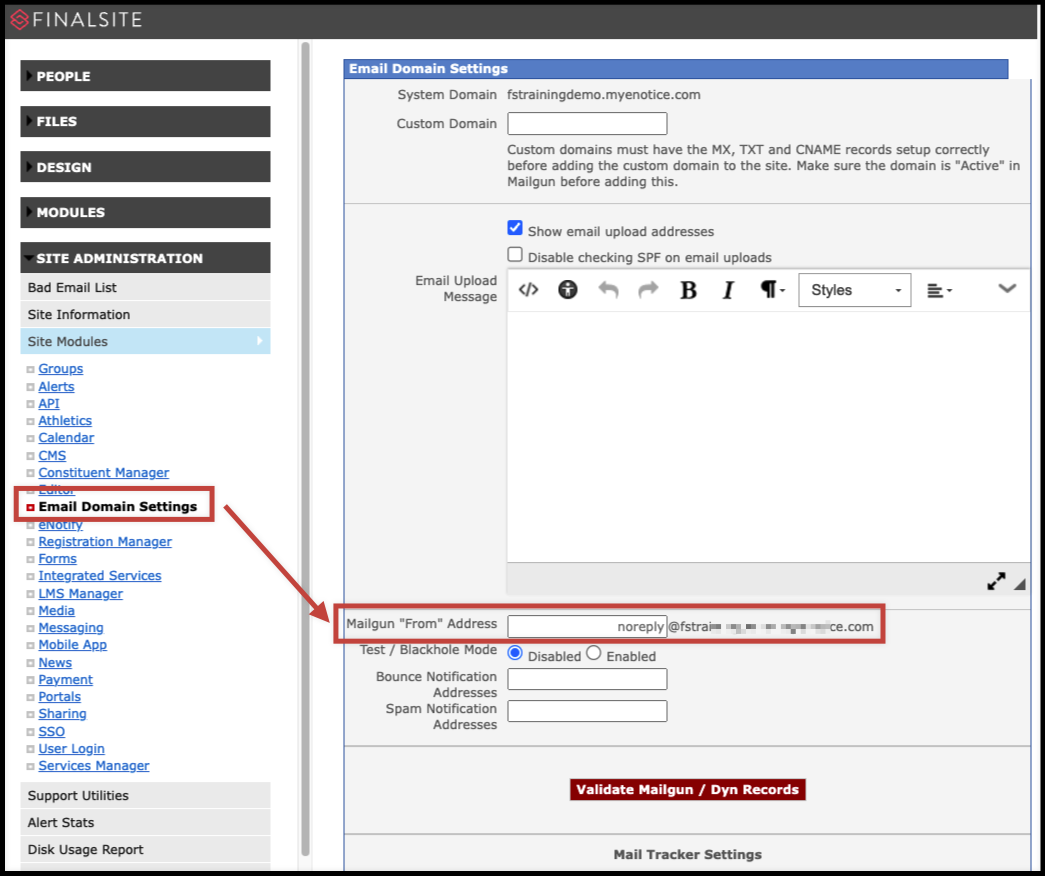This screenshot has height=876, width=1045.
Task: Open Site Information
Action: pos(145,314)
